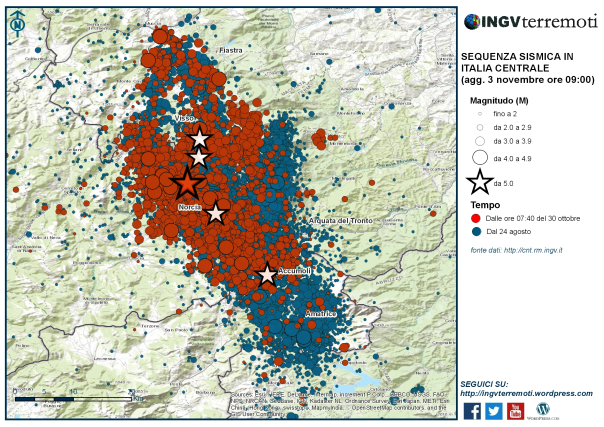Screen dimensions: 604x427
Task: Click the magnitude 5.0 star legend symbol
Action: [x=480, y=182]
